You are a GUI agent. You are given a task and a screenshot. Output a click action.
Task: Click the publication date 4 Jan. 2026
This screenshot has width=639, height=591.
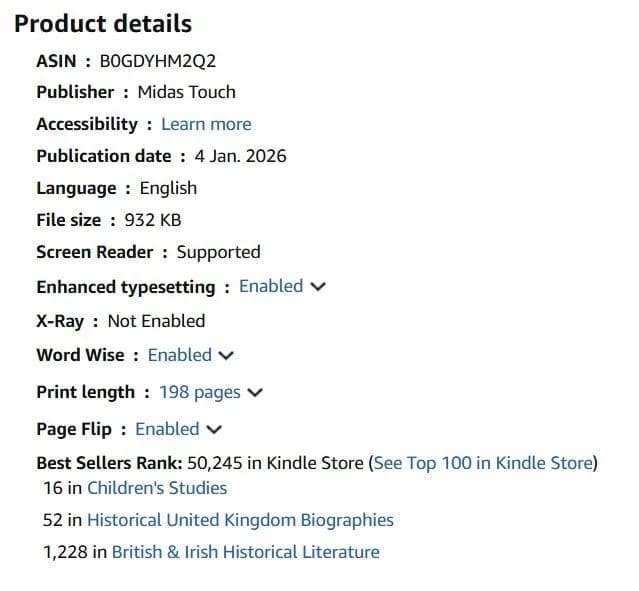click(x=240, y=156)
